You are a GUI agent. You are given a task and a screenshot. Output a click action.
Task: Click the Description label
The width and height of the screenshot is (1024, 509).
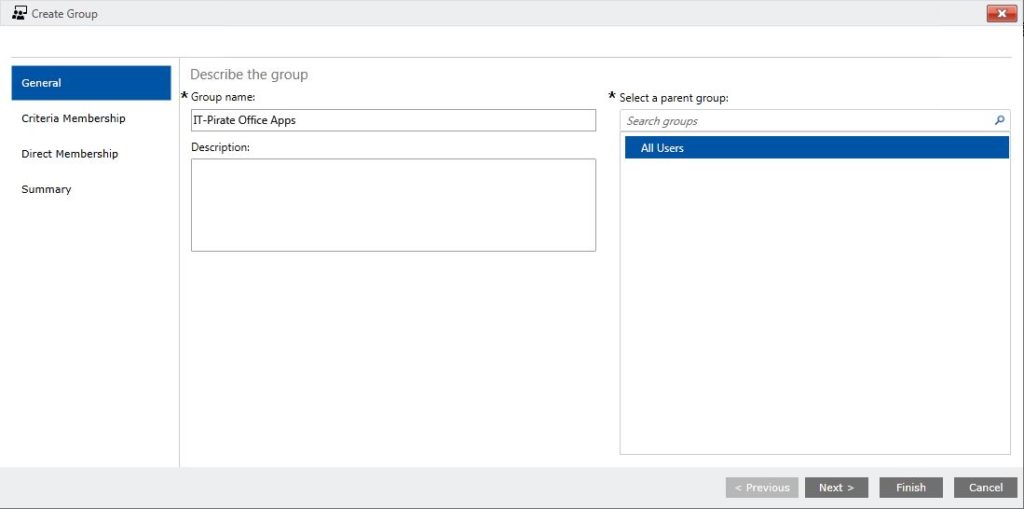220,148
